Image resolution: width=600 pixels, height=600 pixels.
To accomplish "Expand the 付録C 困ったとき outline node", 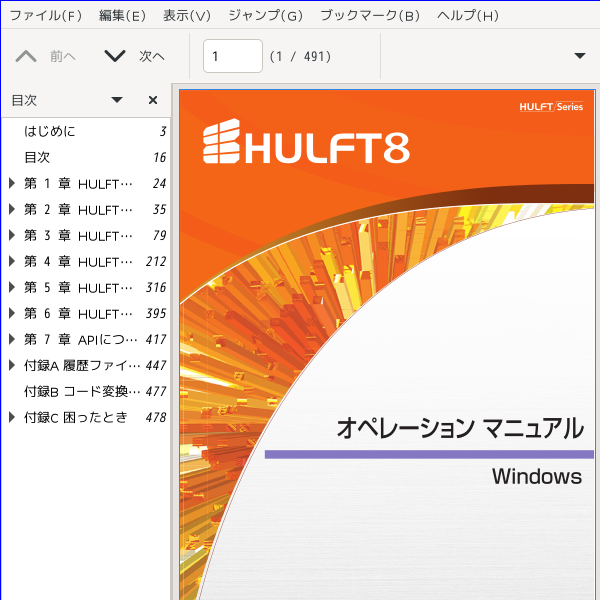I will [12, 417].
